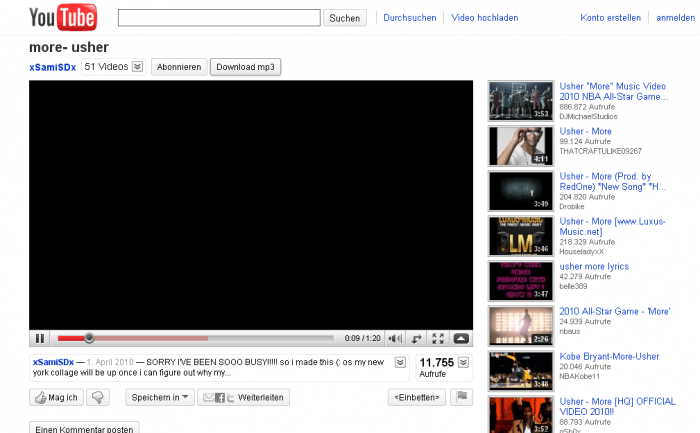The width and height of the screenshot is (700, 433).
Task: Click the video progress bar scrubber
Action: click(x=89, y=338)
